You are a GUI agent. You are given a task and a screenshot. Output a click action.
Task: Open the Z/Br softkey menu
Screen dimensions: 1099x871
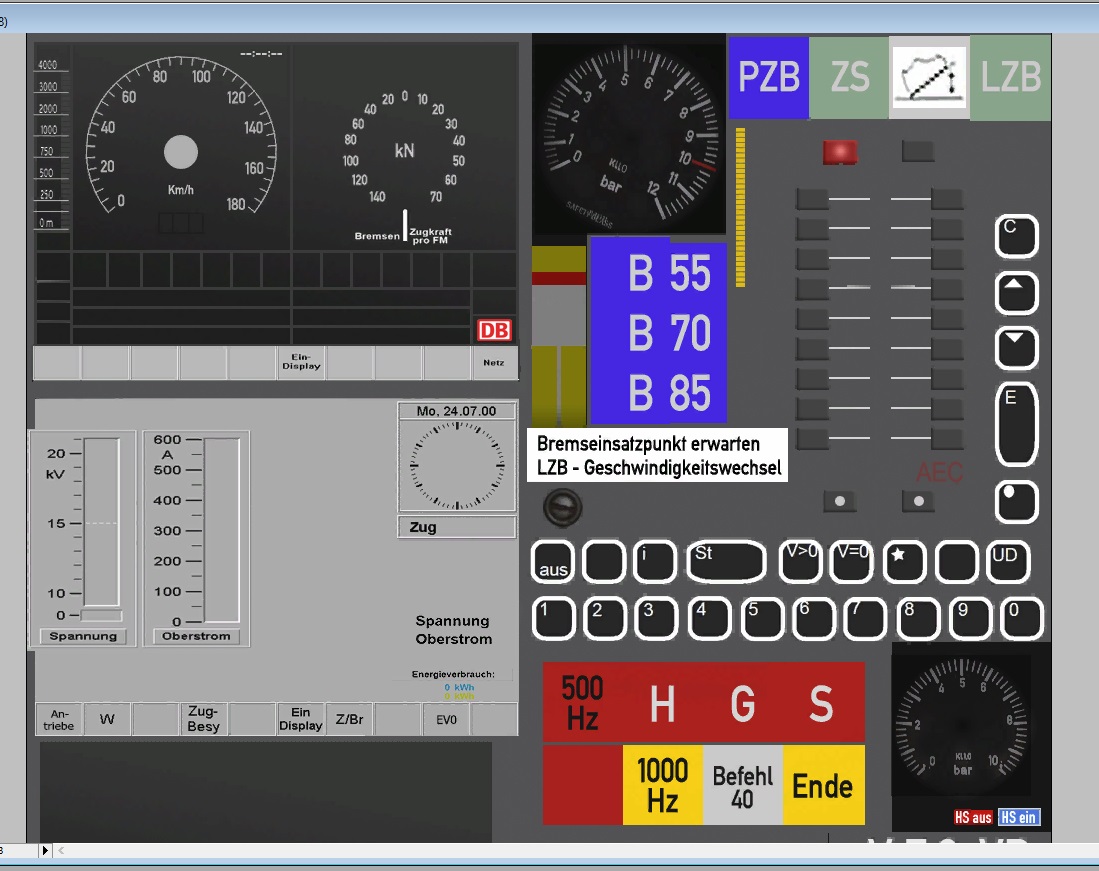click(350, 719)
